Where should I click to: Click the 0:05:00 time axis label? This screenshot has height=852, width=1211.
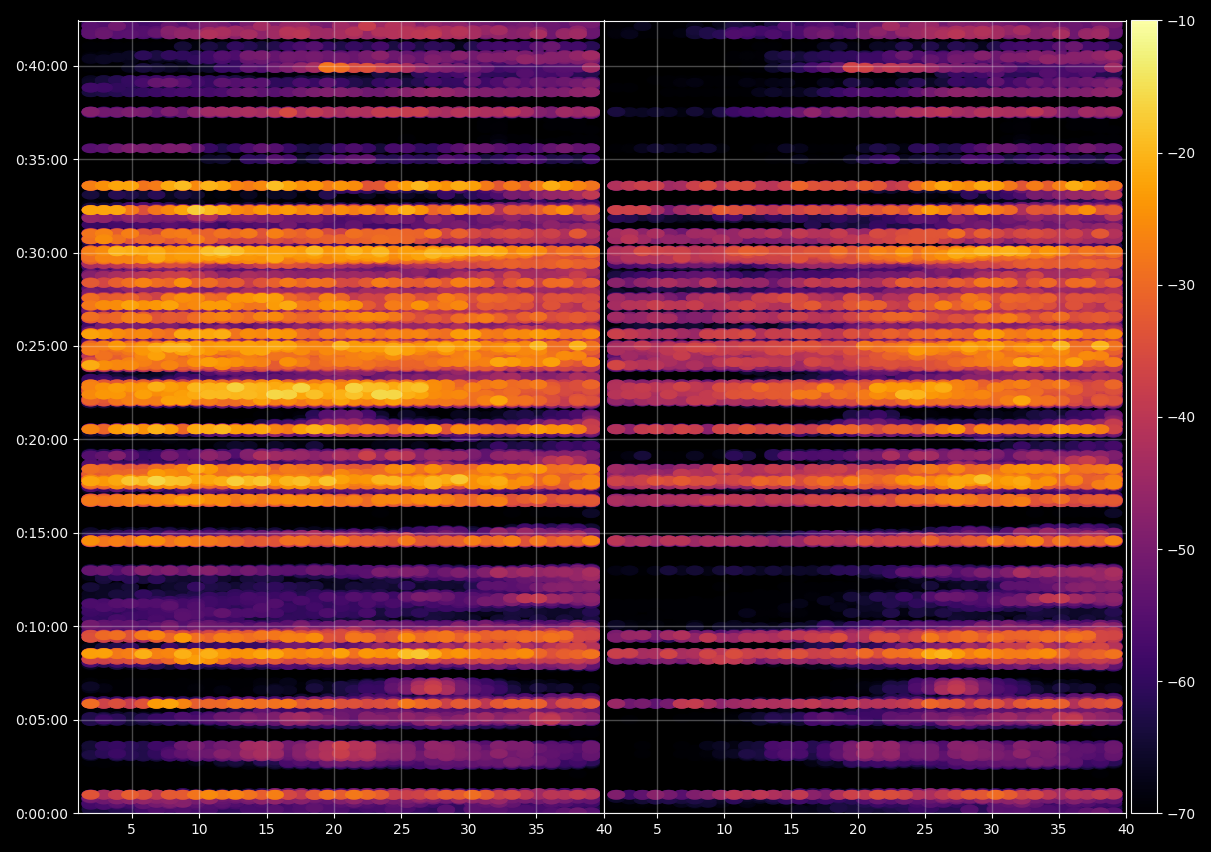(x=42, y=720)
